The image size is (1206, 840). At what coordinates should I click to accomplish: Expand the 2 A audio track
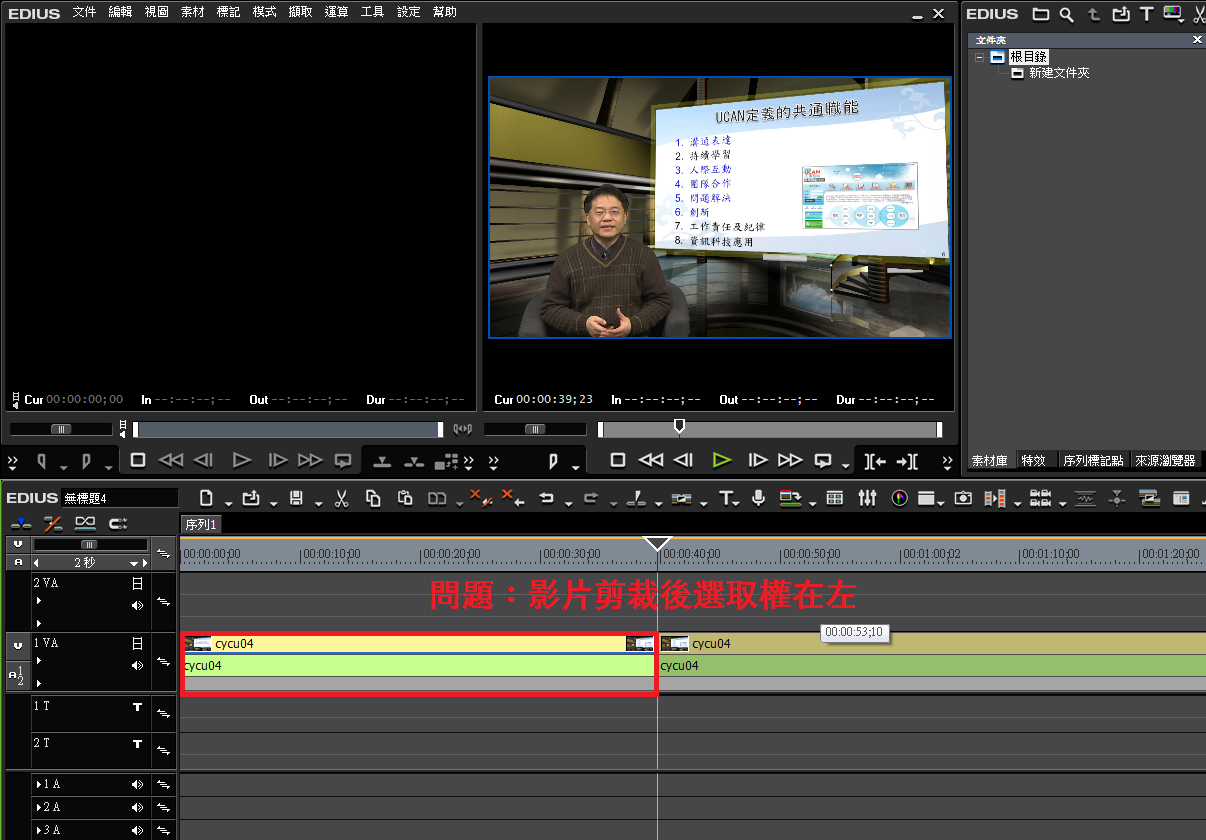click(x=38, y=807)
